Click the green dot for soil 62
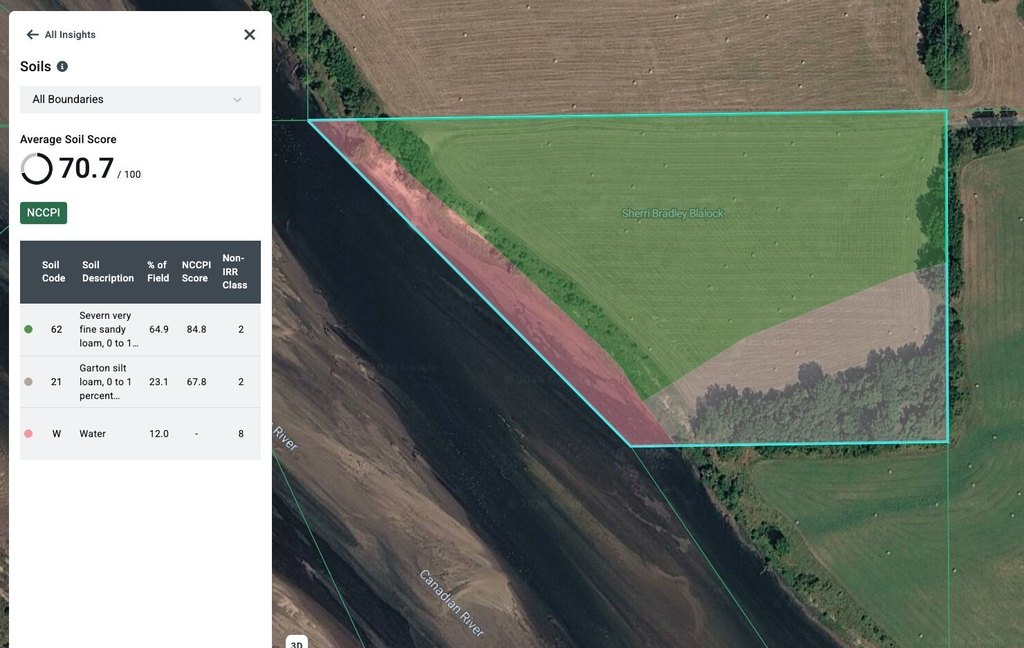The height and width of the screenshot is (648, 1024). coord(28,329)
